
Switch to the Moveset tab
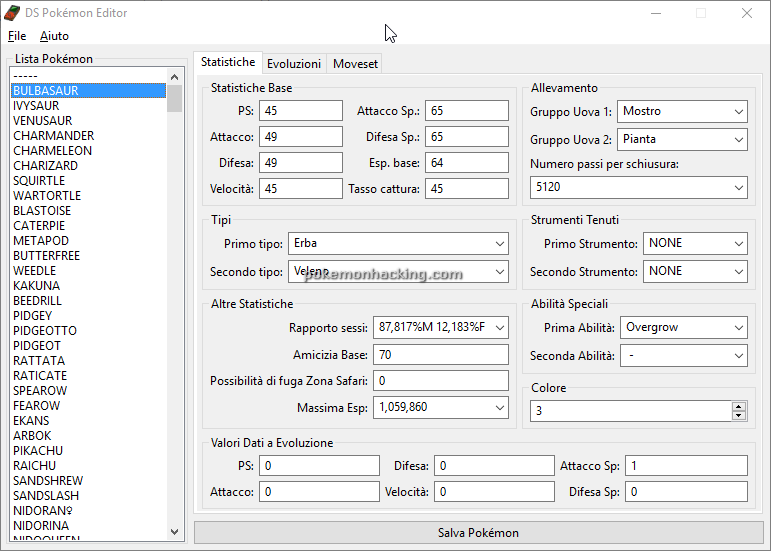click(355, 63)
